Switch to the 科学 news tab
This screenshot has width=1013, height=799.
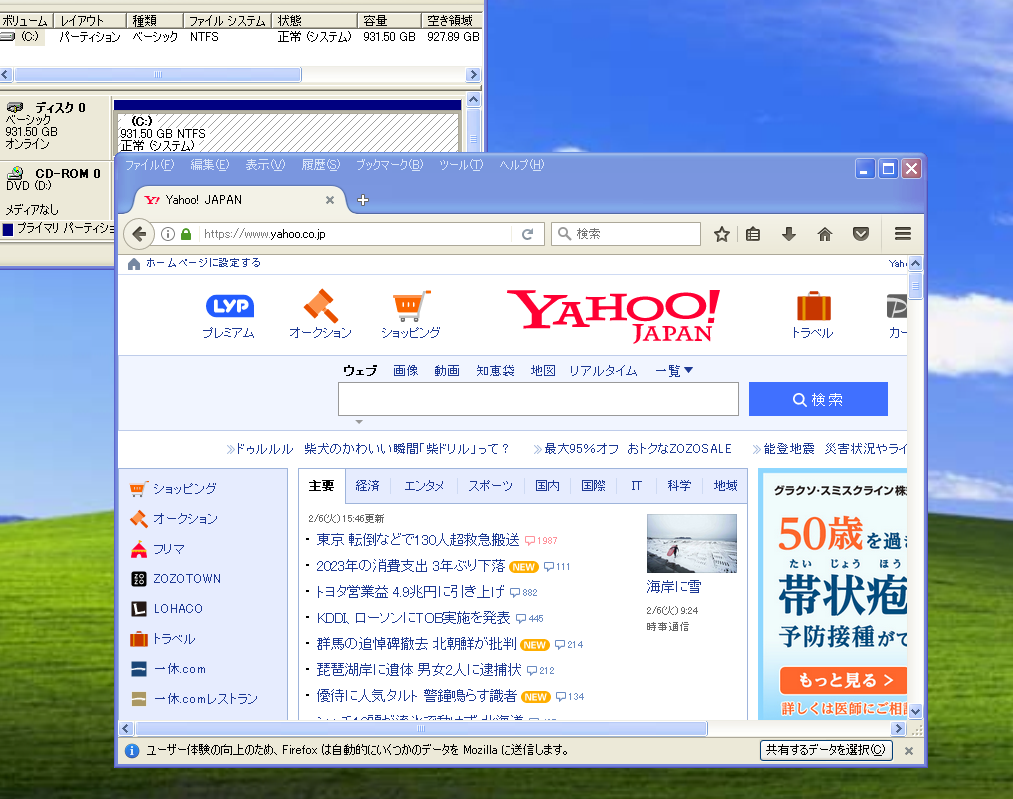[679, 486]
